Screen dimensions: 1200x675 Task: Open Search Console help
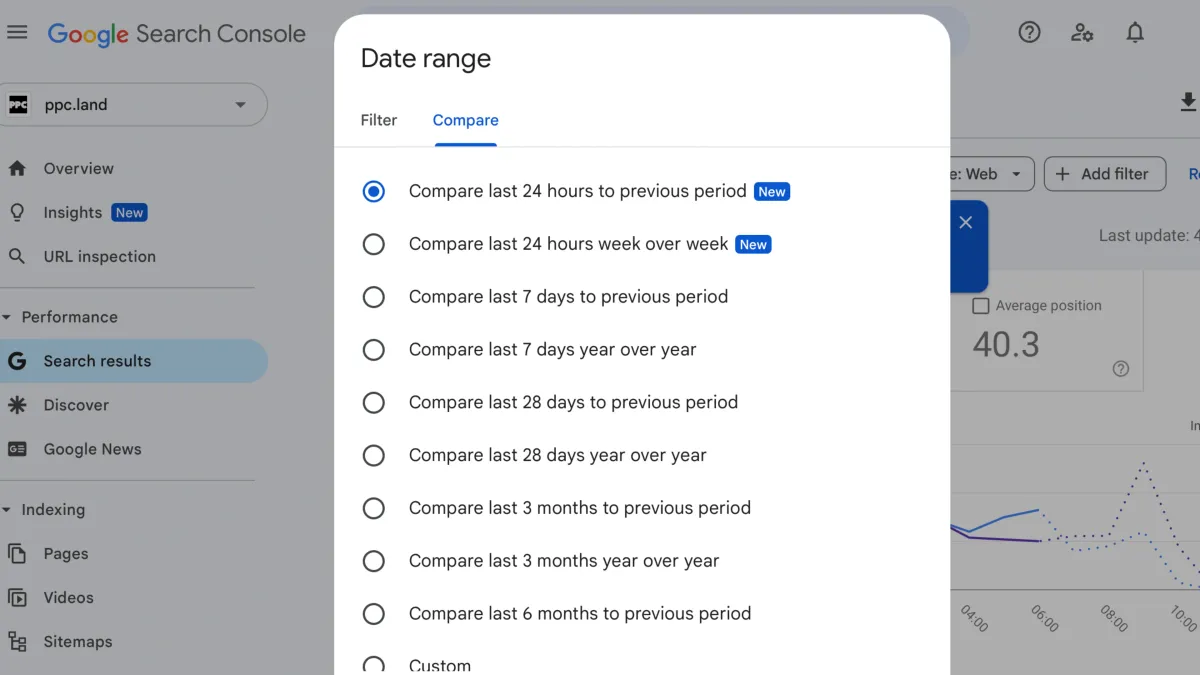click(x=1029, y=32)
